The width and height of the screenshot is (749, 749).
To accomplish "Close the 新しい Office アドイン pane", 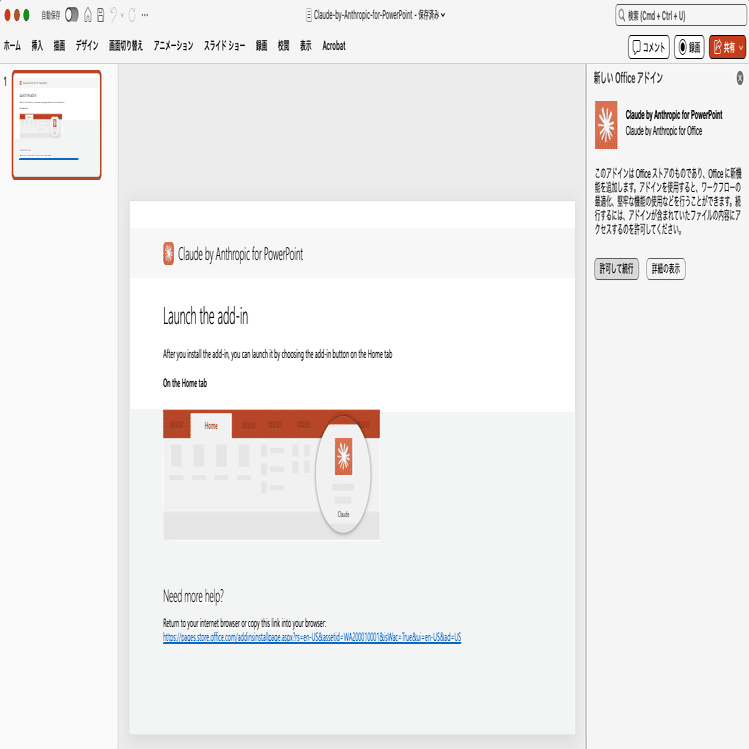I will tap(740, 78).
